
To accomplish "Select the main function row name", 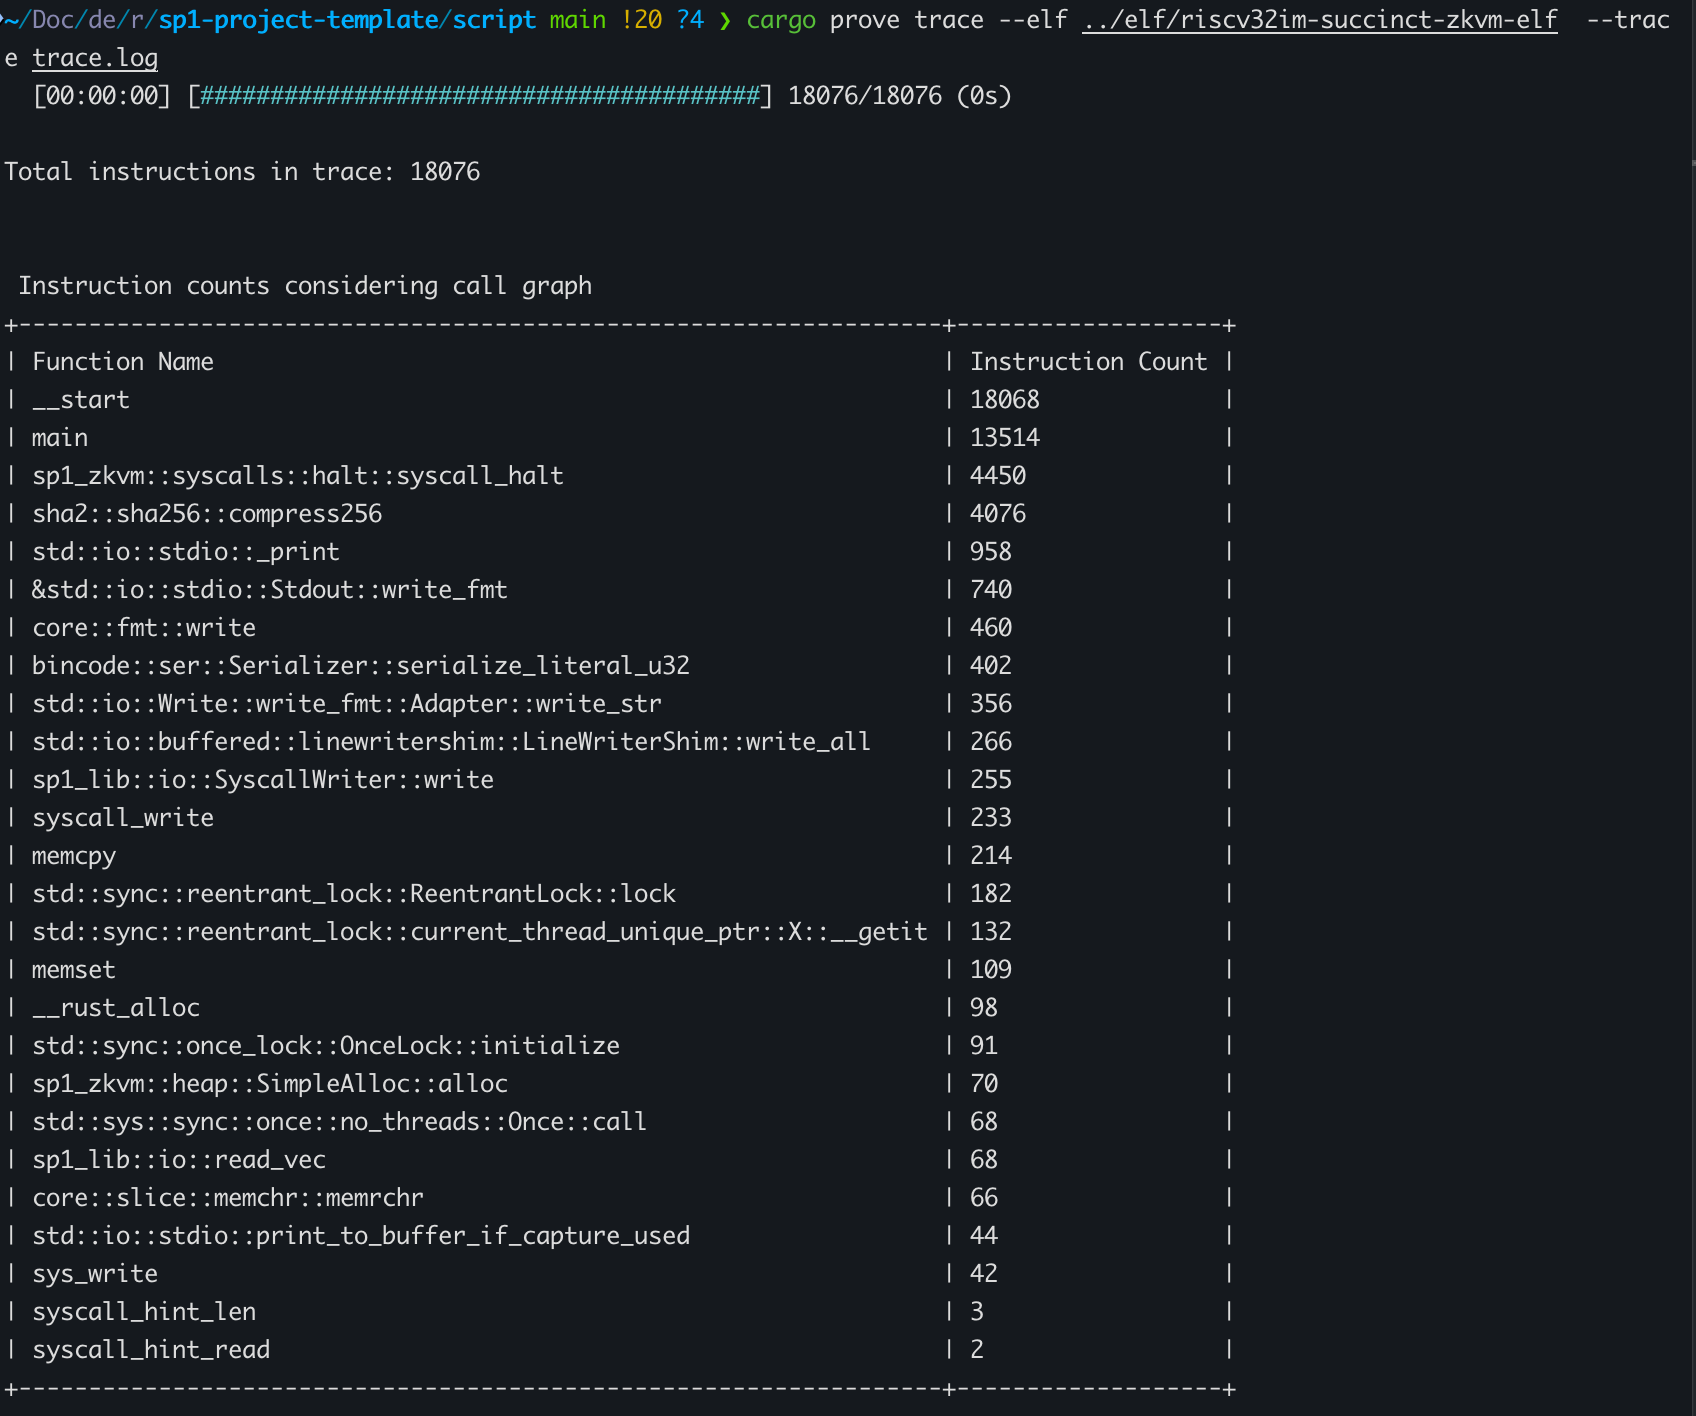I will point(60,438).
